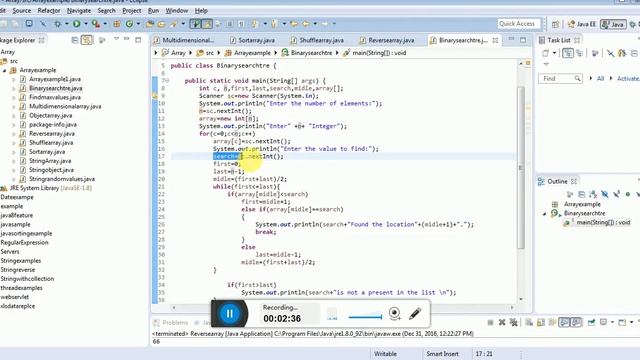Click the Open Perspective icon
This screenshot has height=360, width=640.
click(x=555, y=24)
